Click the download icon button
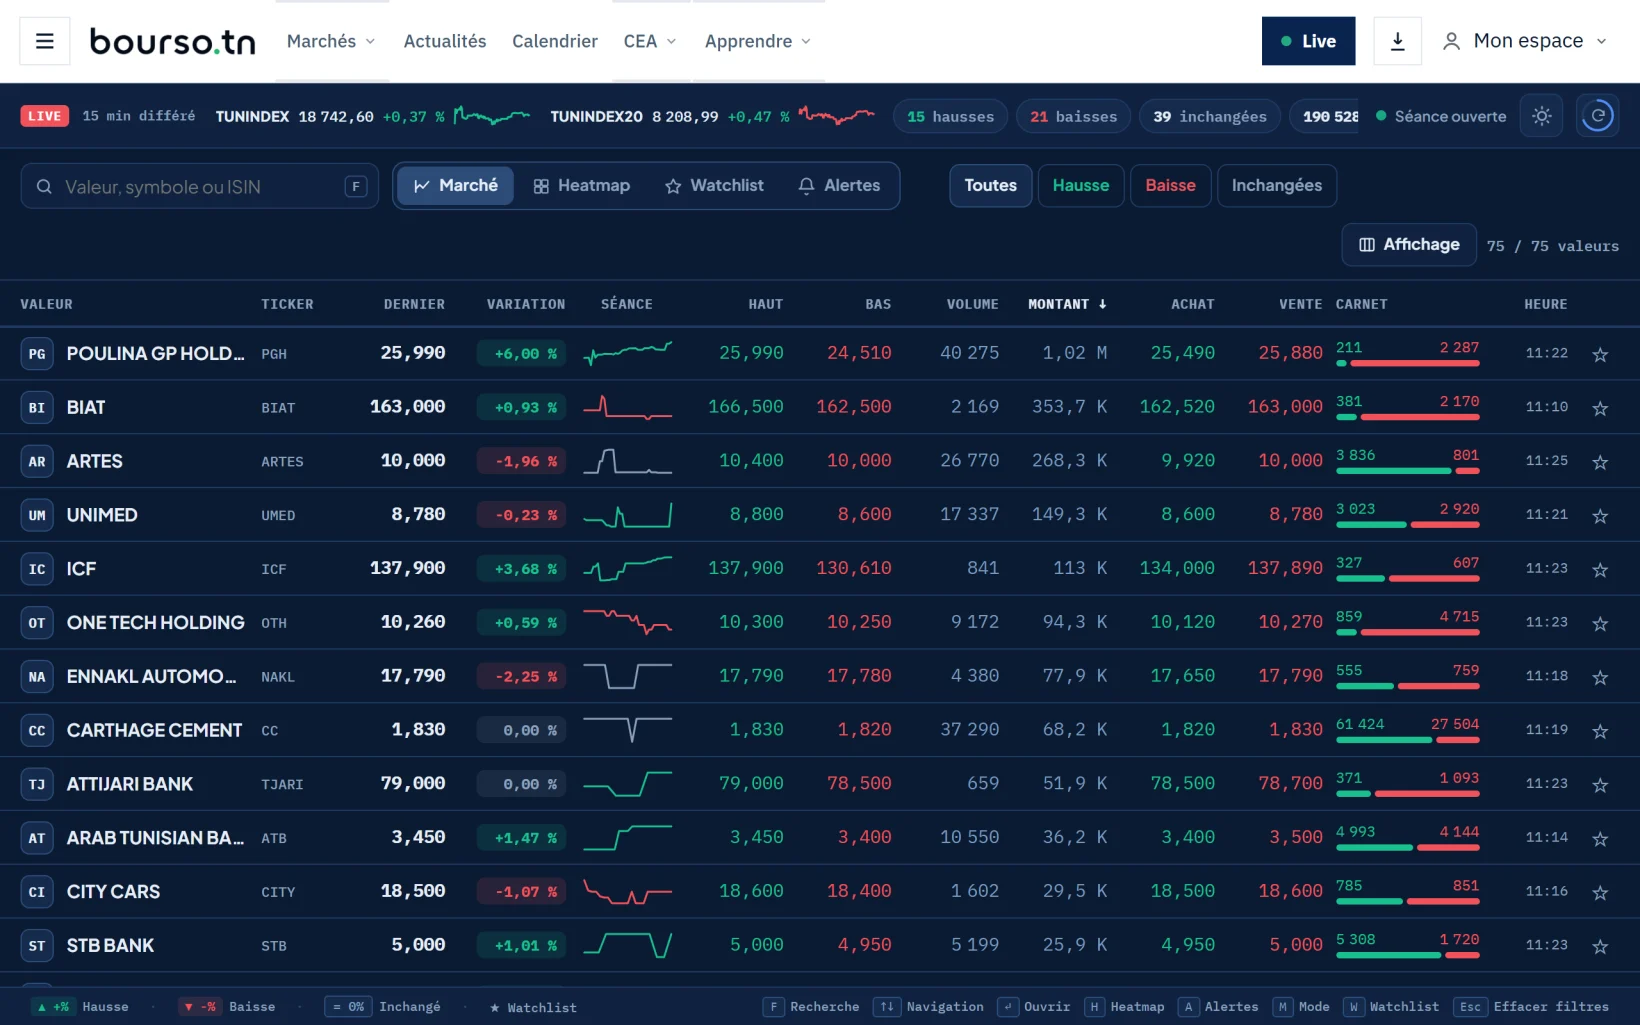This screenshot has height=1025, width=1640. tap(1397, 41)
